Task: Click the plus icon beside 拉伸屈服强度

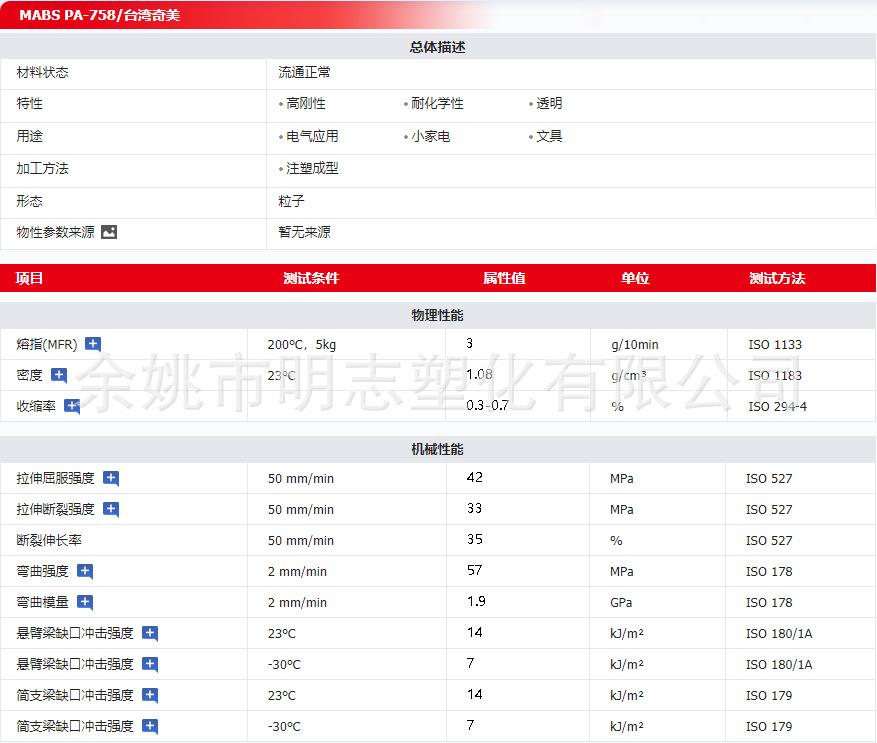Action: (111, 478)
